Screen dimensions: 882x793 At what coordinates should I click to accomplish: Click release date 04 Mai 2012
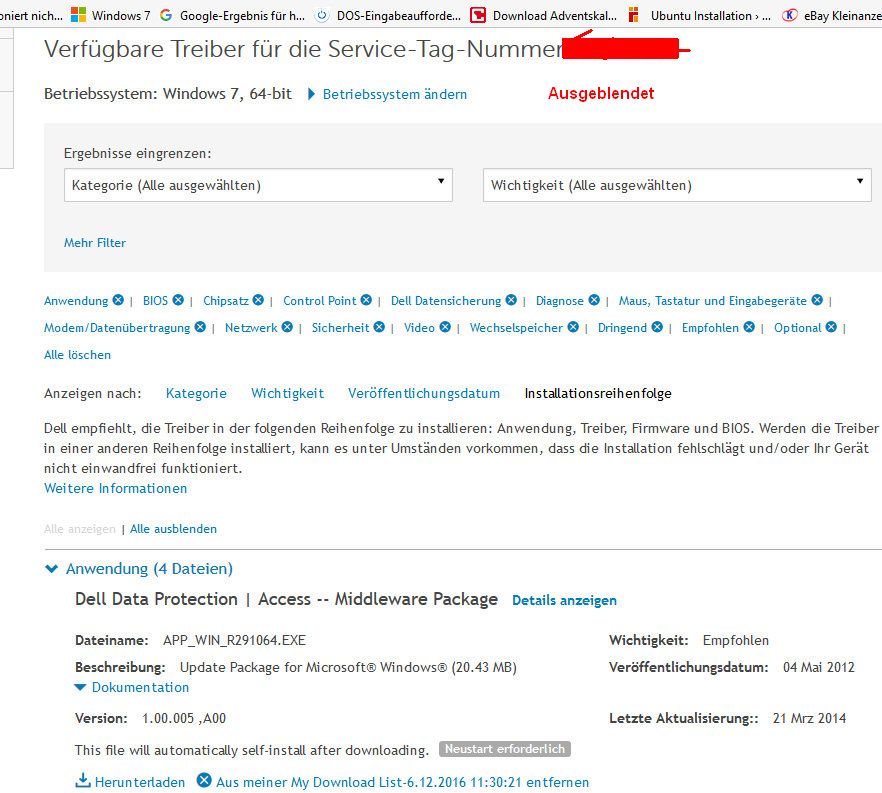coord(818,667)
